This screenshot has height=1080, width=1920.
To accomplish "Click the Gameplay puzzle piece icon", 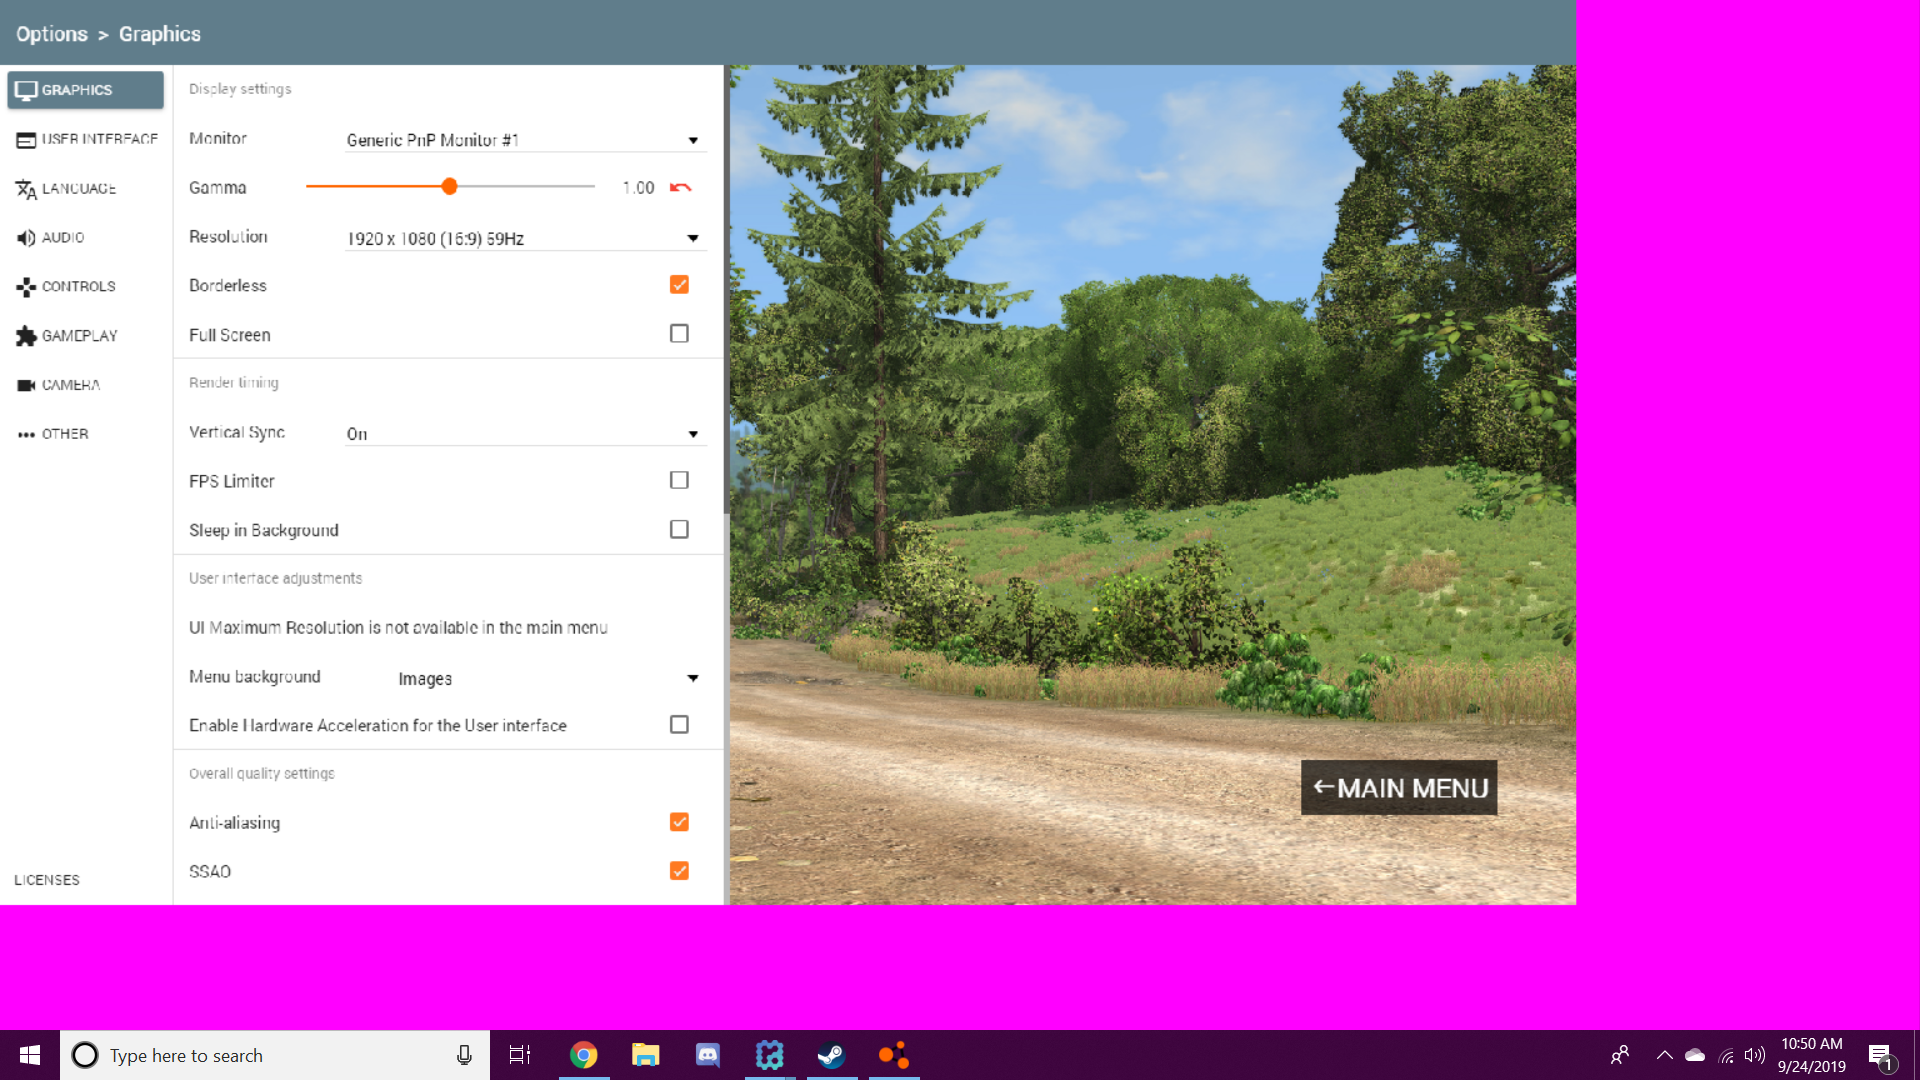I will pyautogui.click(x=26, y=336).
